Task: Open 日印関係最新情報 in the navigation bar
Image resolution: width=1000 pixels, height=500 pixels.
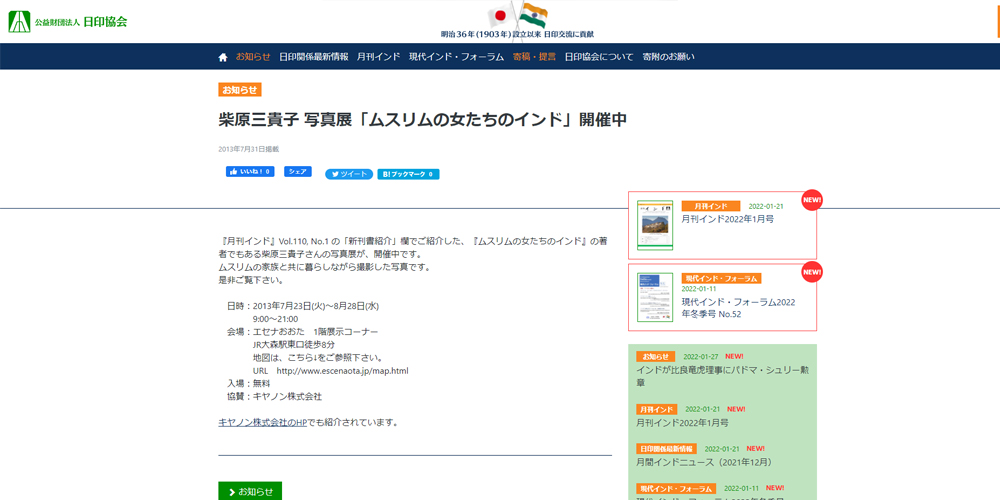Action: [x=314, y=57]
